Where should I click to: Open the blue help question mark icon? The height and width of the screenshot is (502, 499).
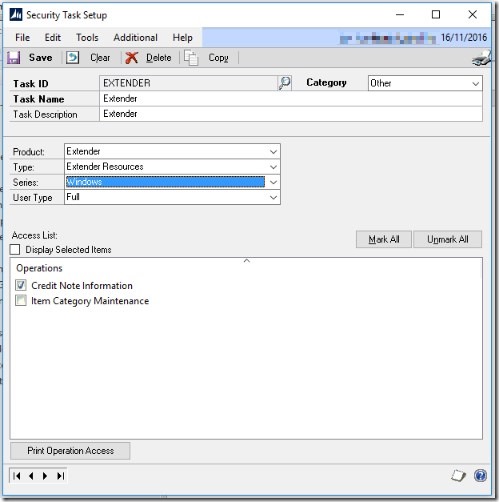(480, 476)
